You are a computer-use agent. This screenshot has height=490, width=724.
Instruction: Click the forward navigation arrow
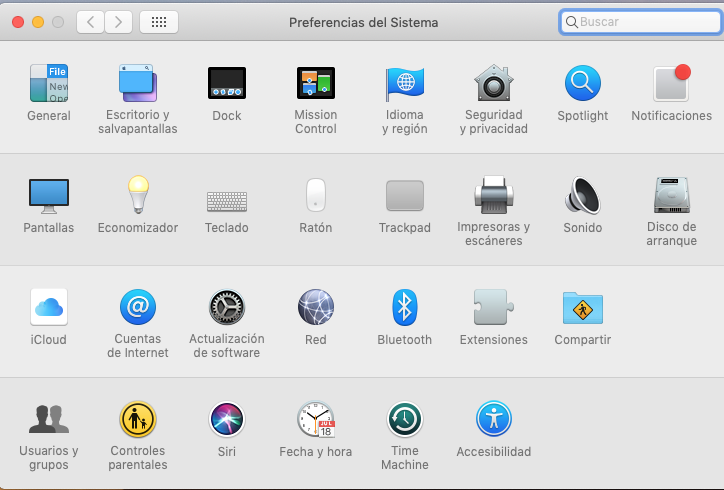click(x=119, y=22)
